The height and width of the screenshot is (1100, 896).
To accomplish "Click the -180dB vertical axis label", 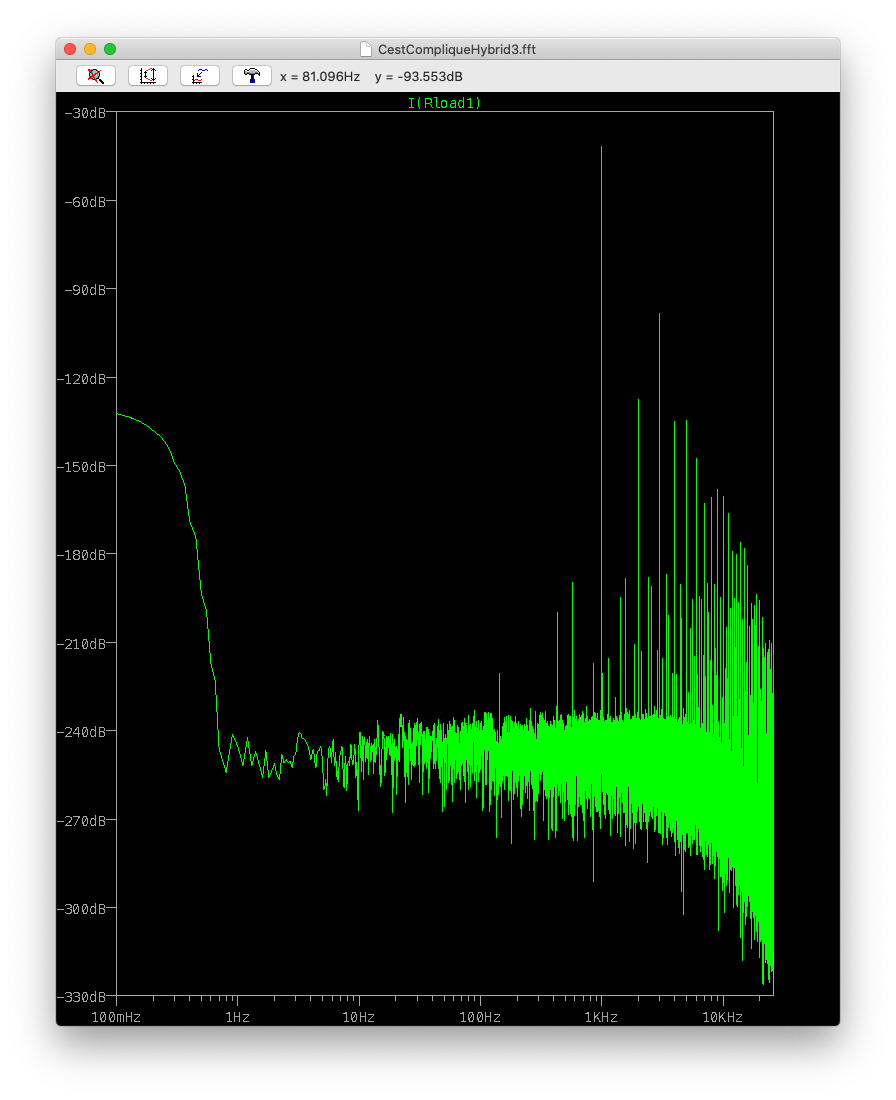I will click(81, 555).
